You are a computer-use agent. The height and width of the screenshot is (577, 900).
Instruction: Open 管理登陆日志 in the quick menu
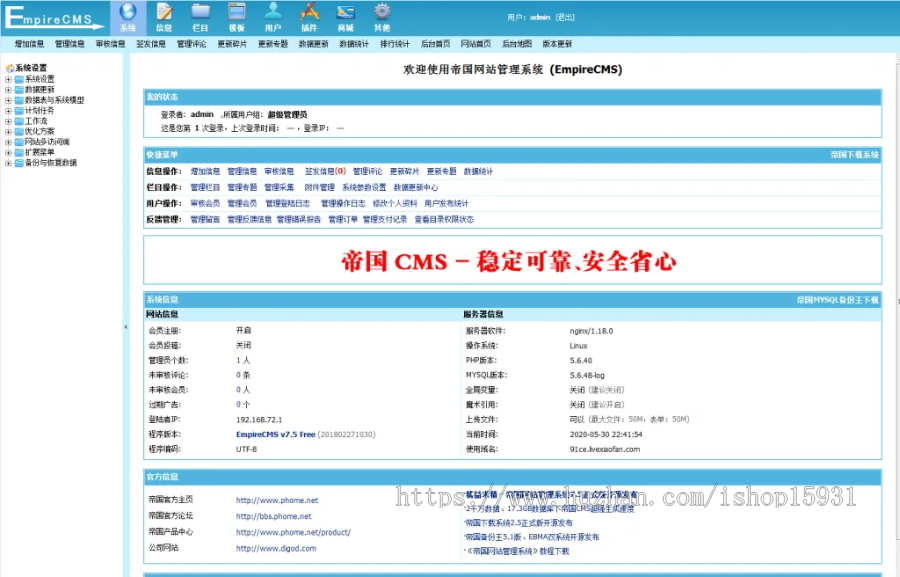pos(288,203)
